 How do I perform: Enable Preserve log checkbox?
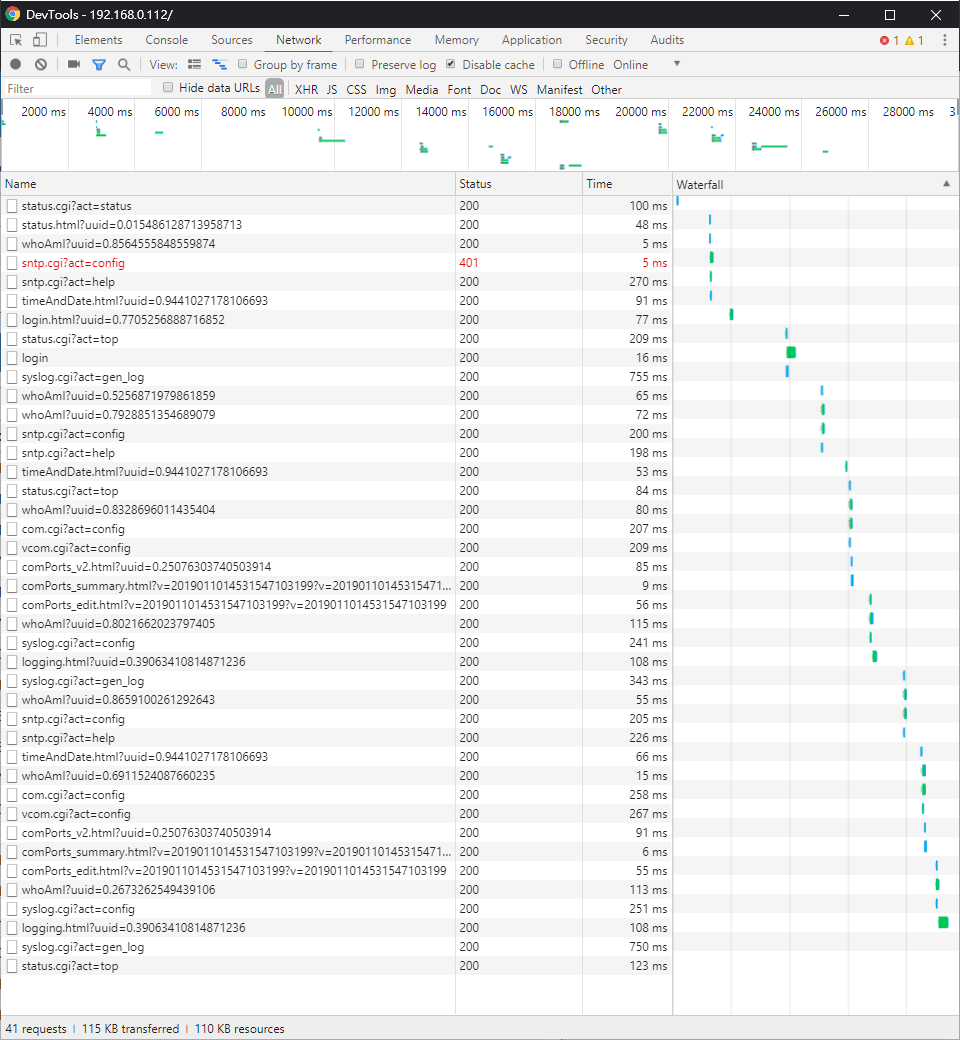pyautogui.click(x=360, y=64)
